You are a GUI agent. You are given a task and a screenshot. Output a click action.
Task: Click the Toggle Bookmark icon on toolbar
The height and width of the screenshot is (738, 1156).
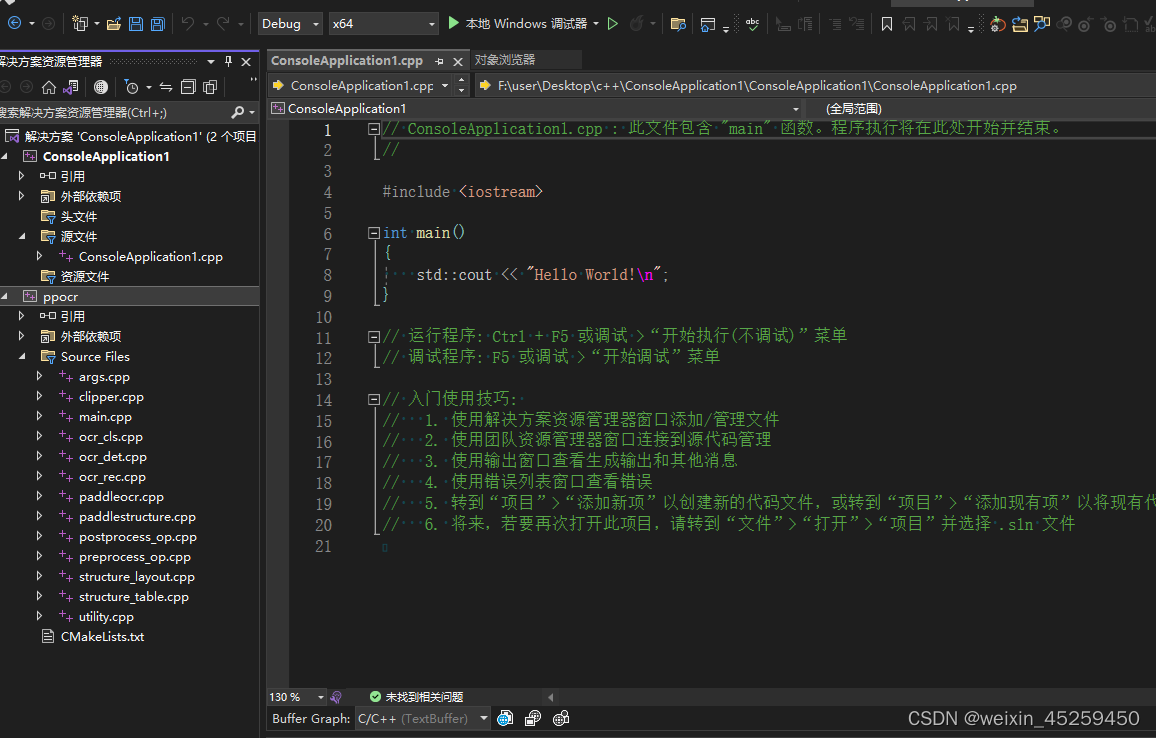pyautogui.click(x=887, y=24)
